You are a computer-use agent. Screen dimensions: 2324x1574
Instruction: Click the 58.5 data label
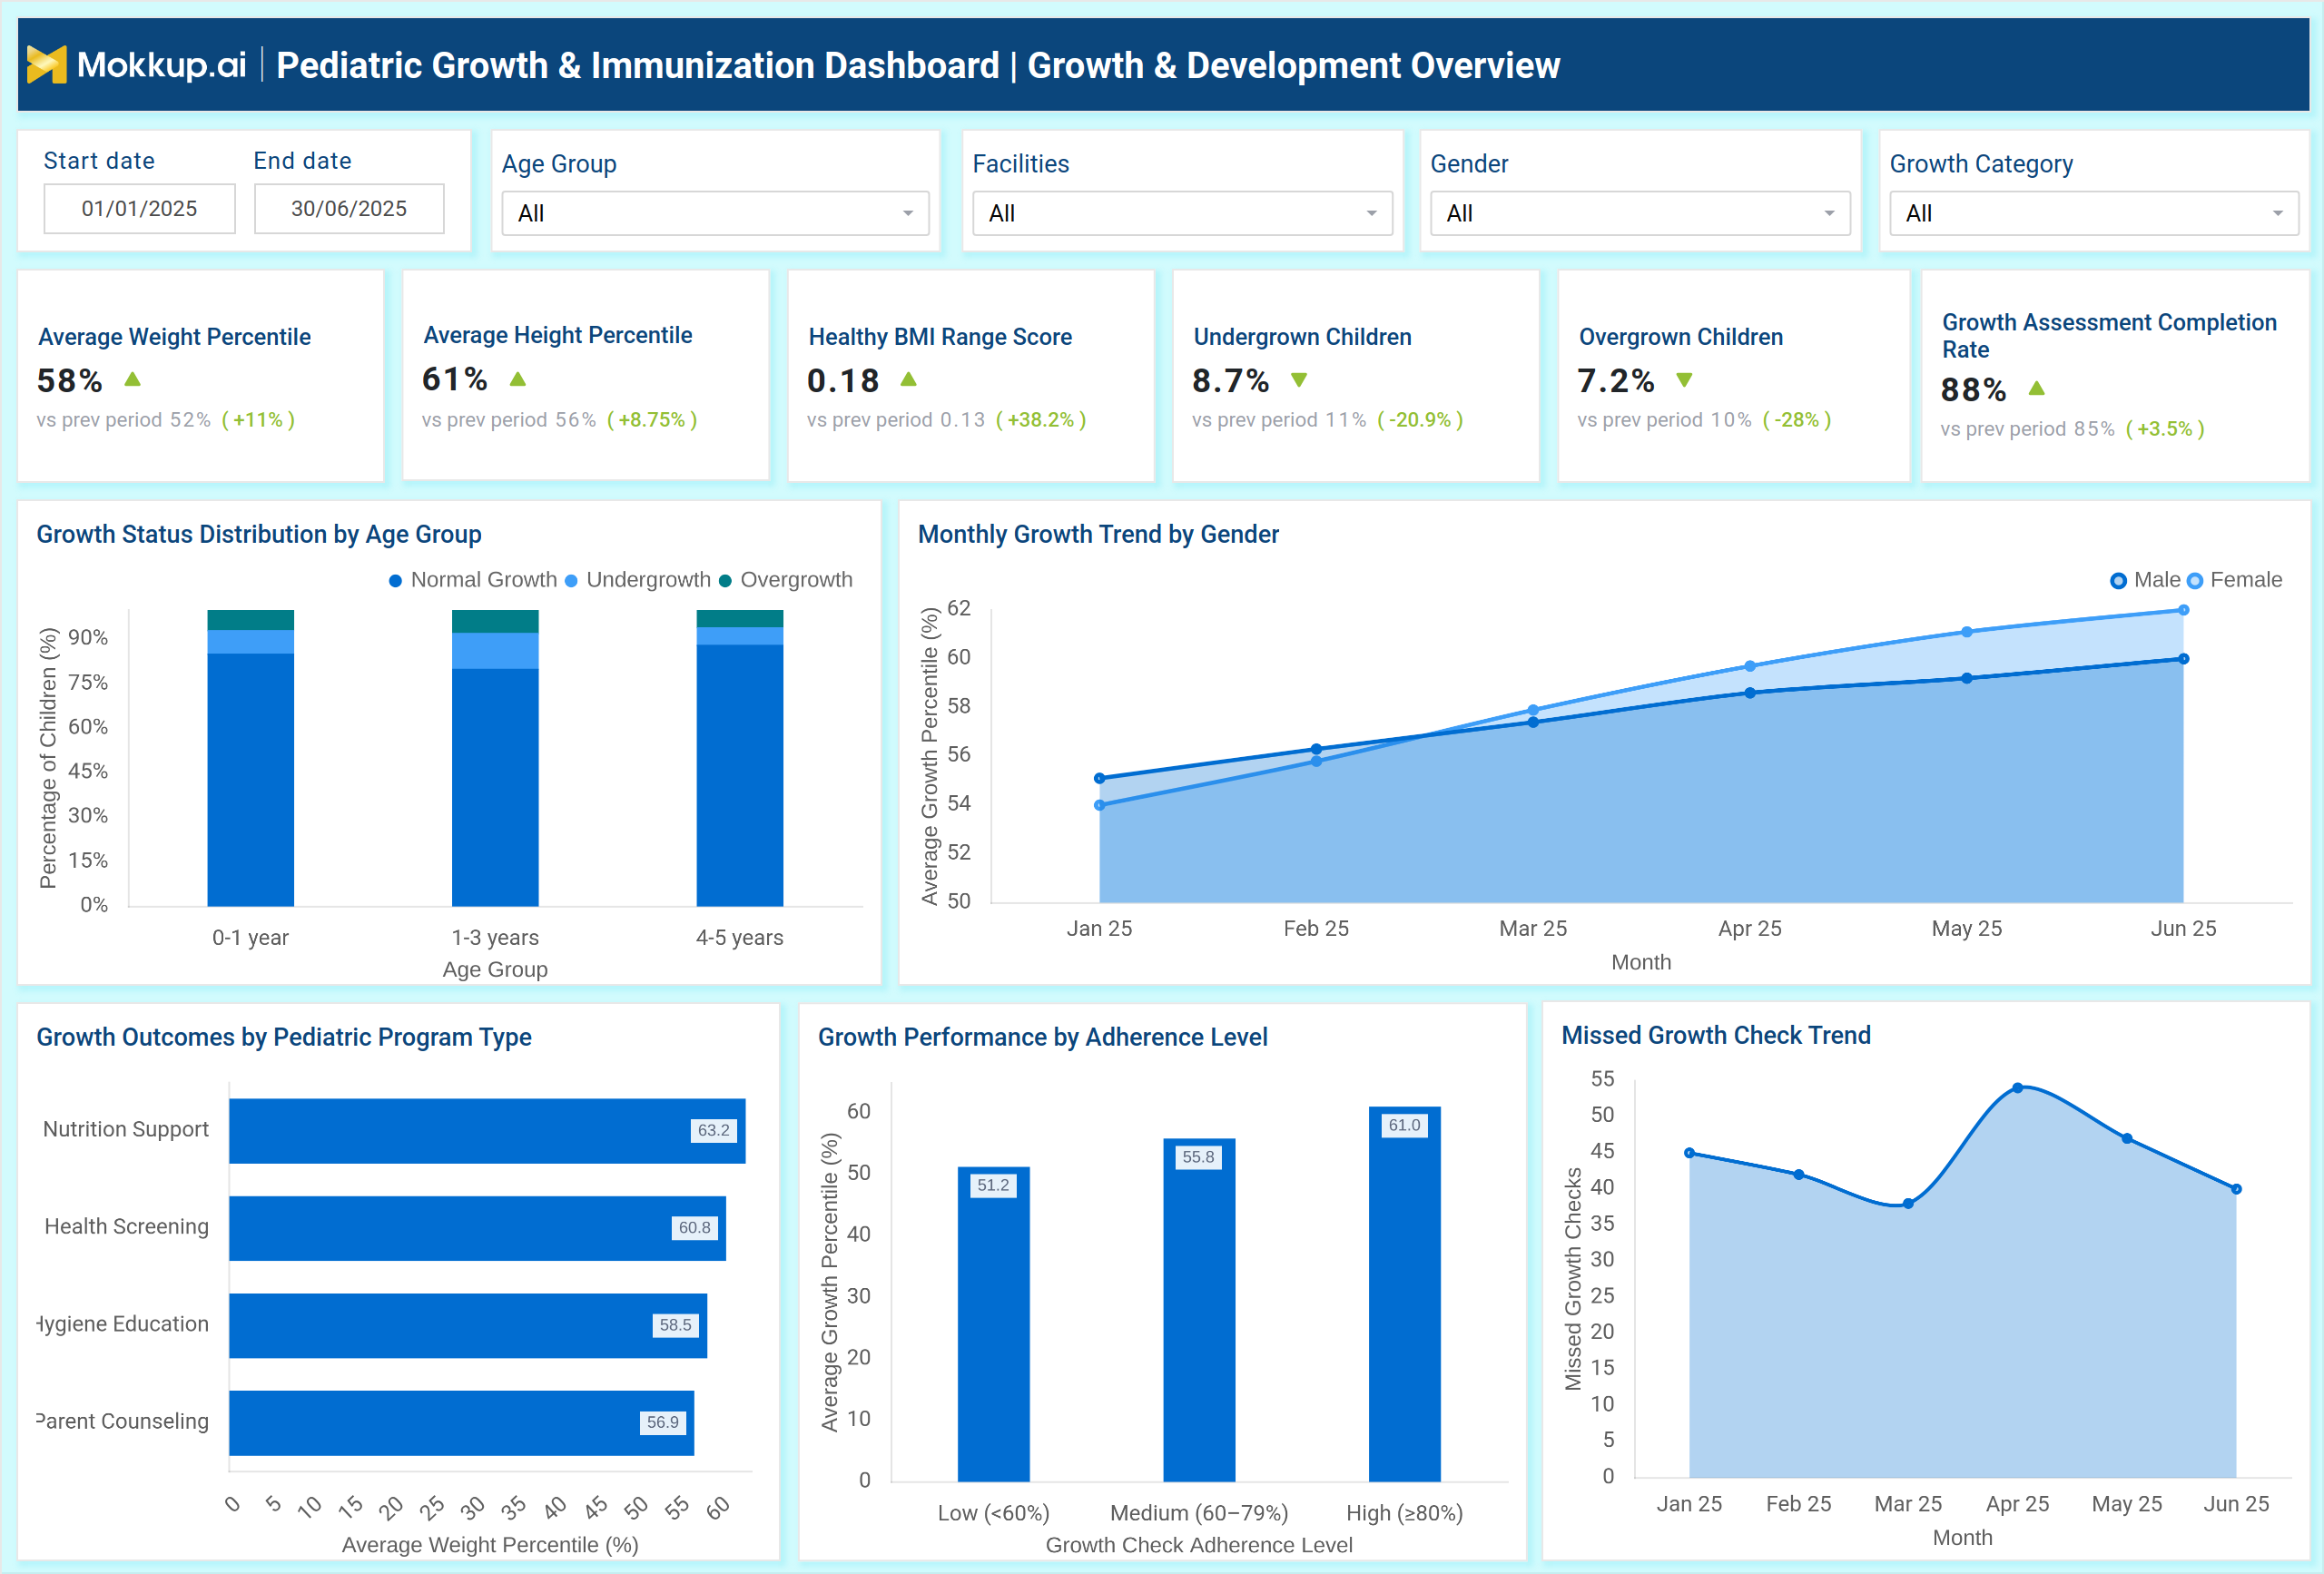point(676,1324)
